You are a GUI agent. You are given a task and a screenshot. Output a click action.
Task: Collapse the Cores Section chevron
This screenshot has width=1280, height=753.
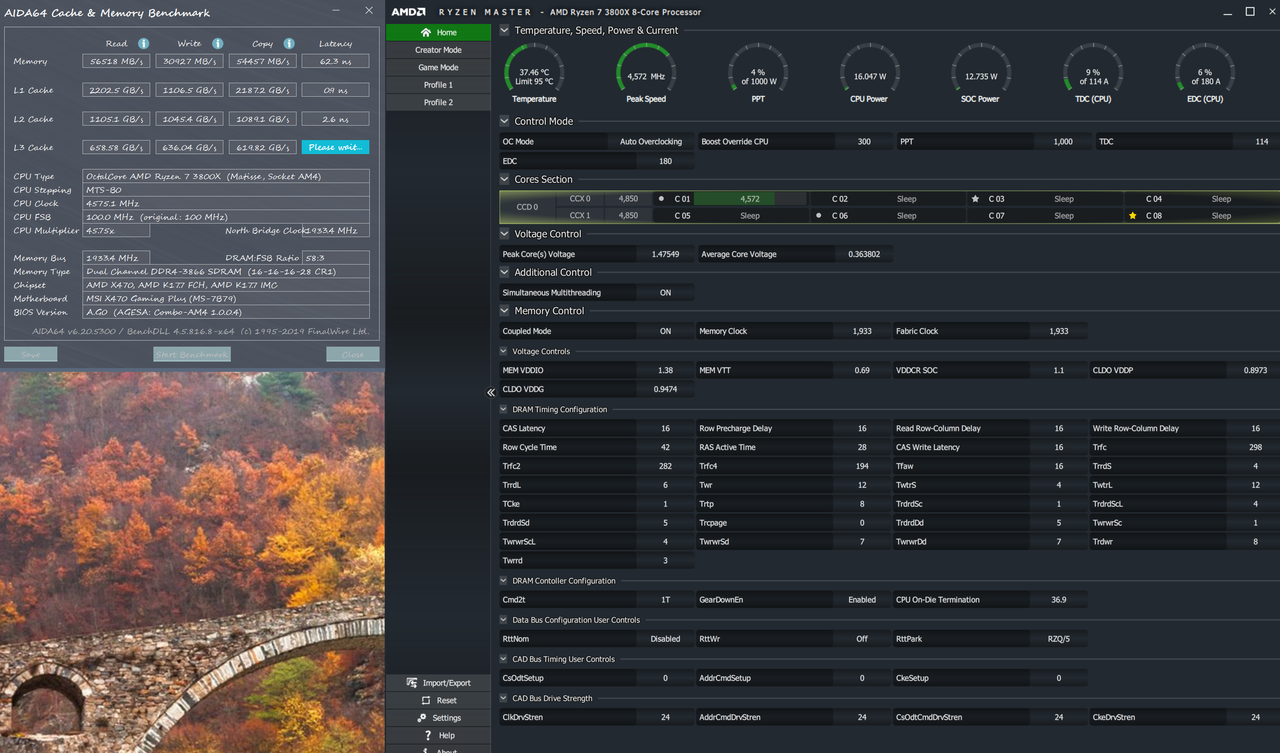tap(505, 179)
